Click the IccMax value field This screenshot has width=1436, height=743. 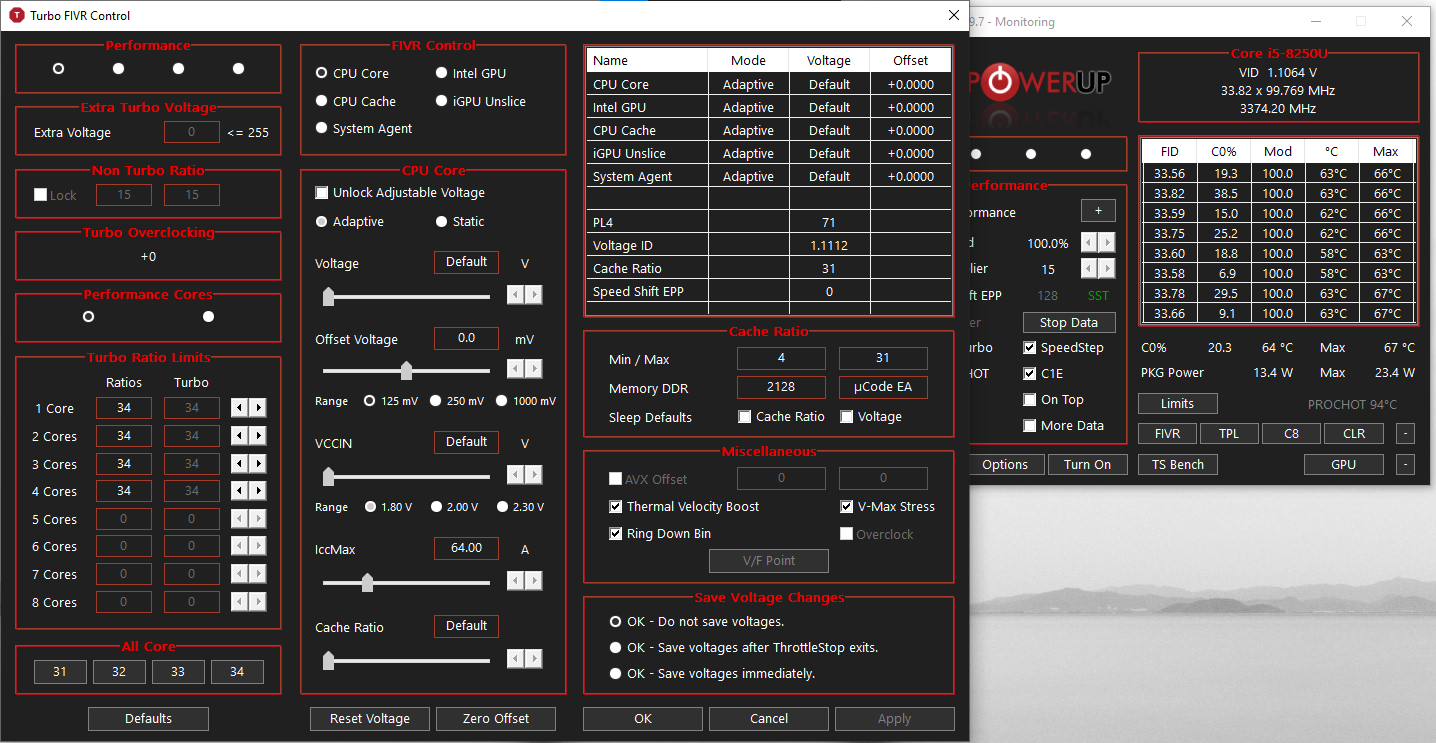pyautogui.click(x=466, y=548)
